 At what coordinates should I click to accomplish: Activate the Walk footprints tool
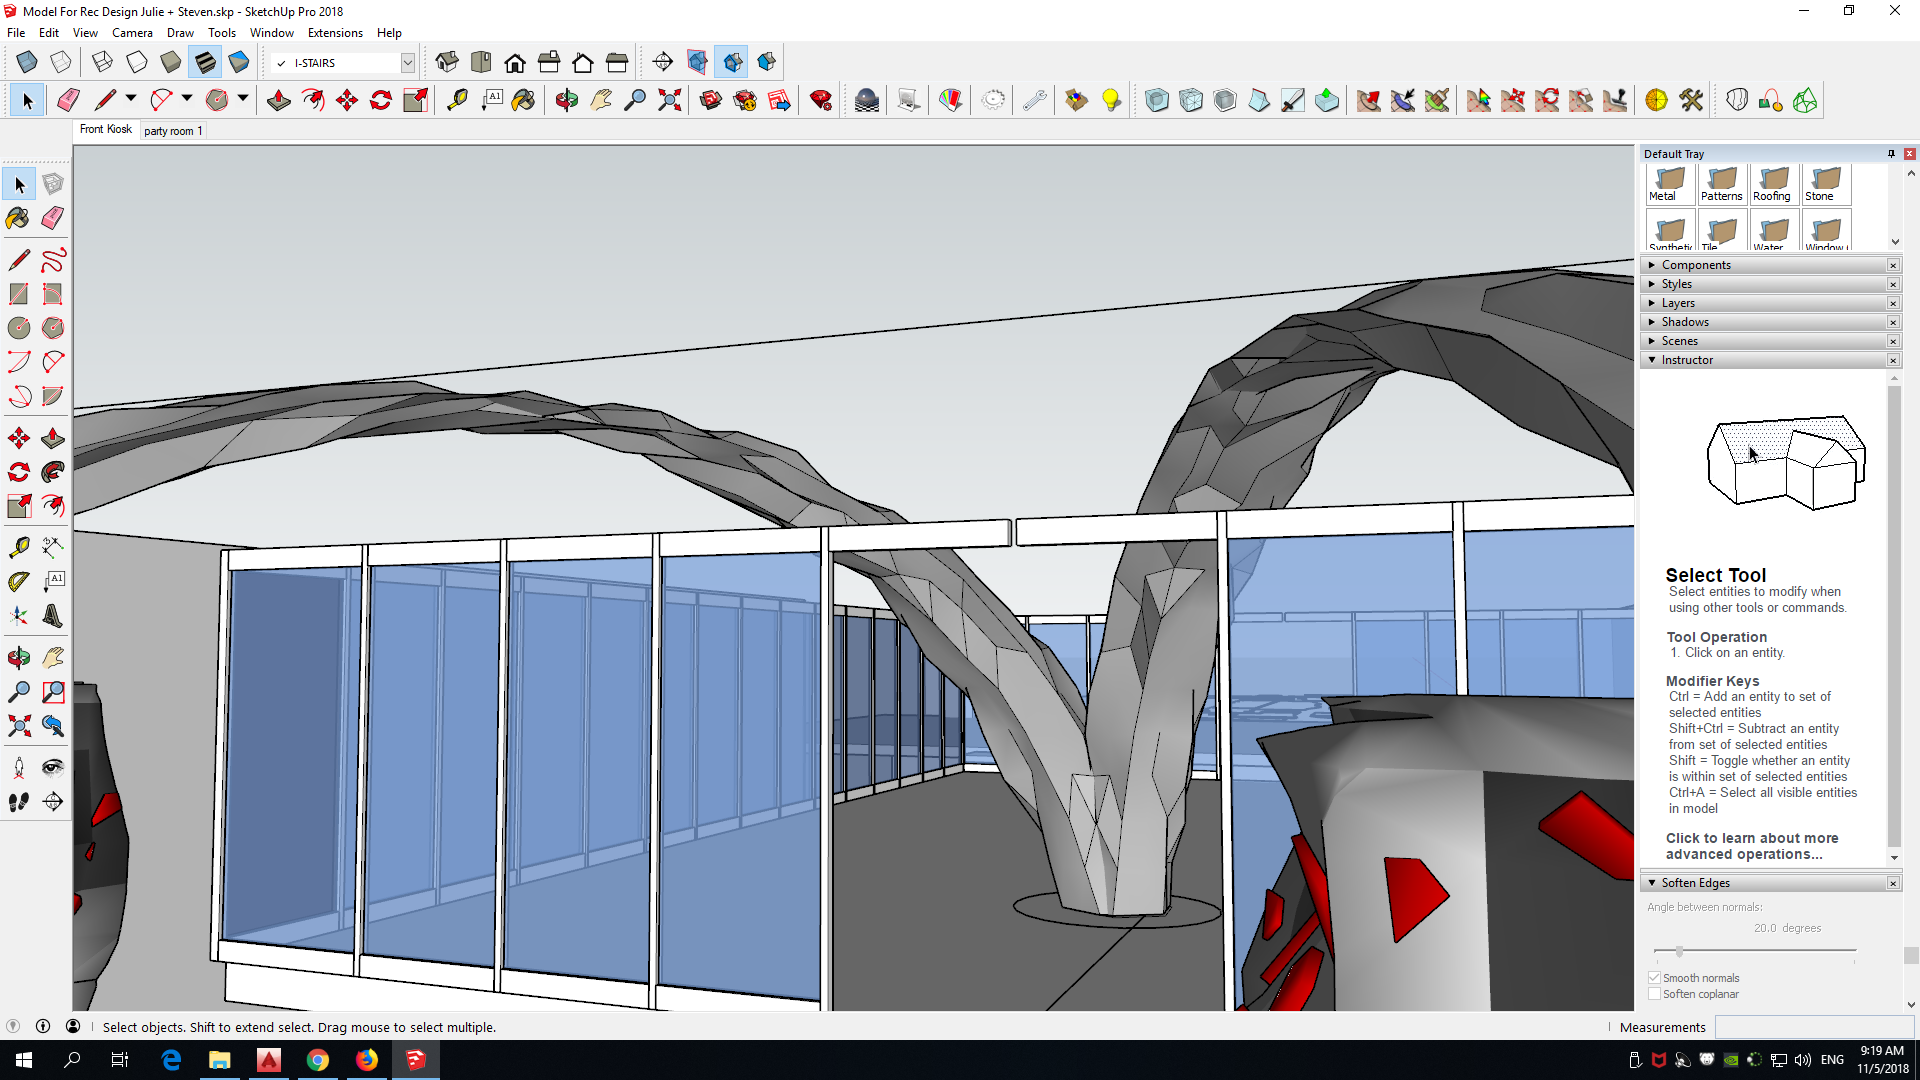click(18, 801)
